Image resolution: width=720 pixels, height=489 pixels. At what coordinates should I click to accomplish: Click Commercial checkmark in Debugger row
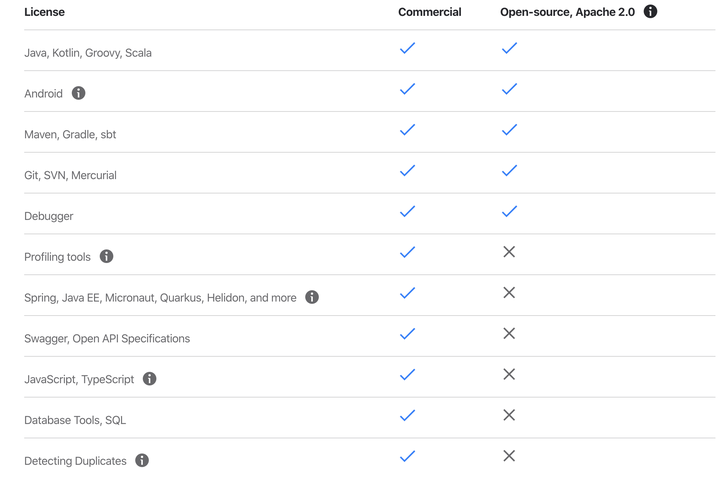click(407, 211)
